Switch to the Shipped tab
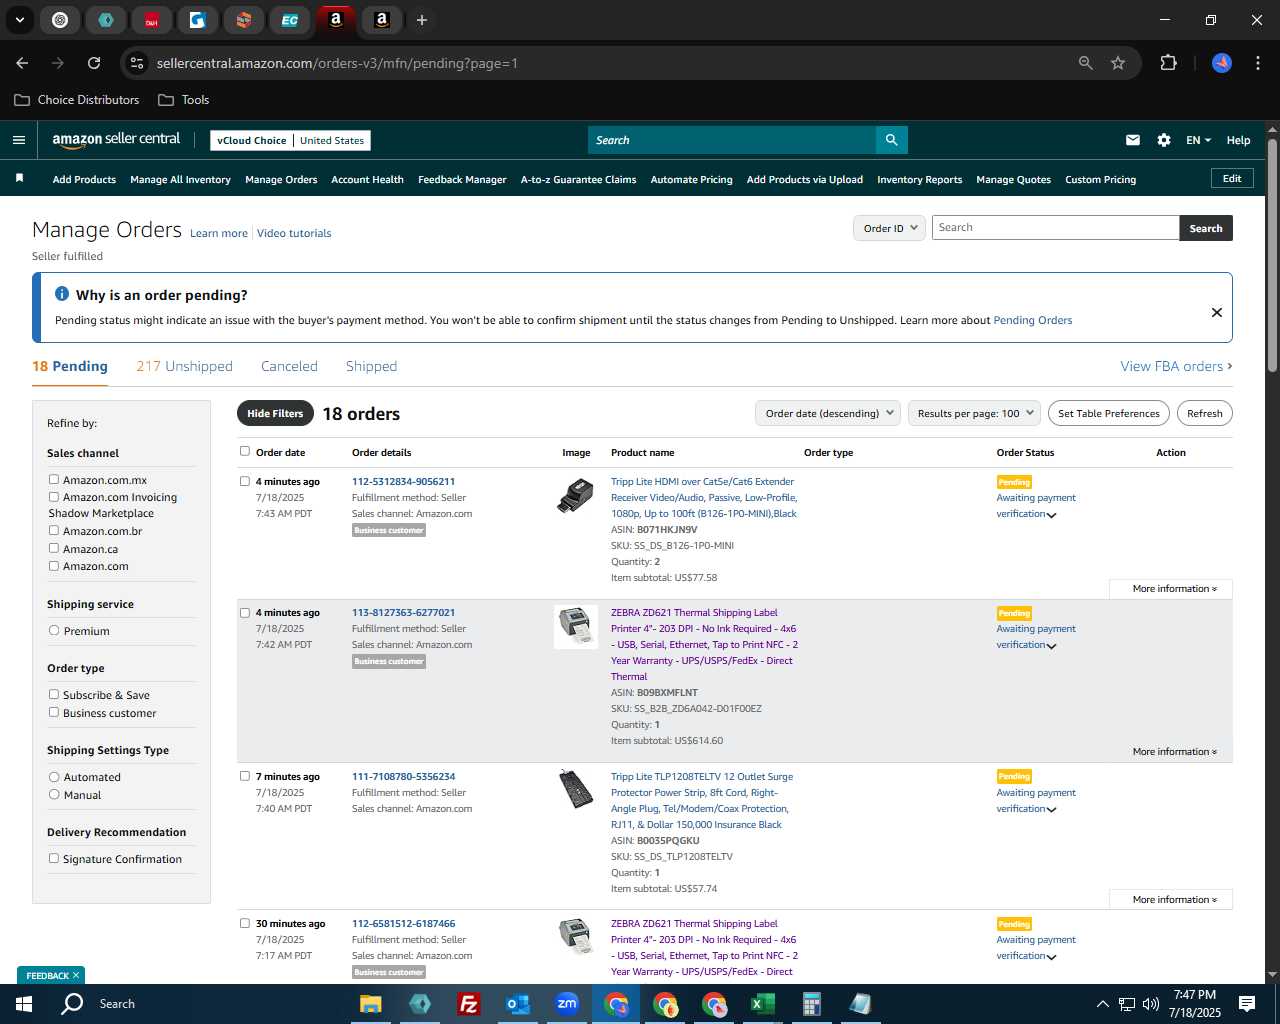1280x1024 pixels. click(371, 366)
